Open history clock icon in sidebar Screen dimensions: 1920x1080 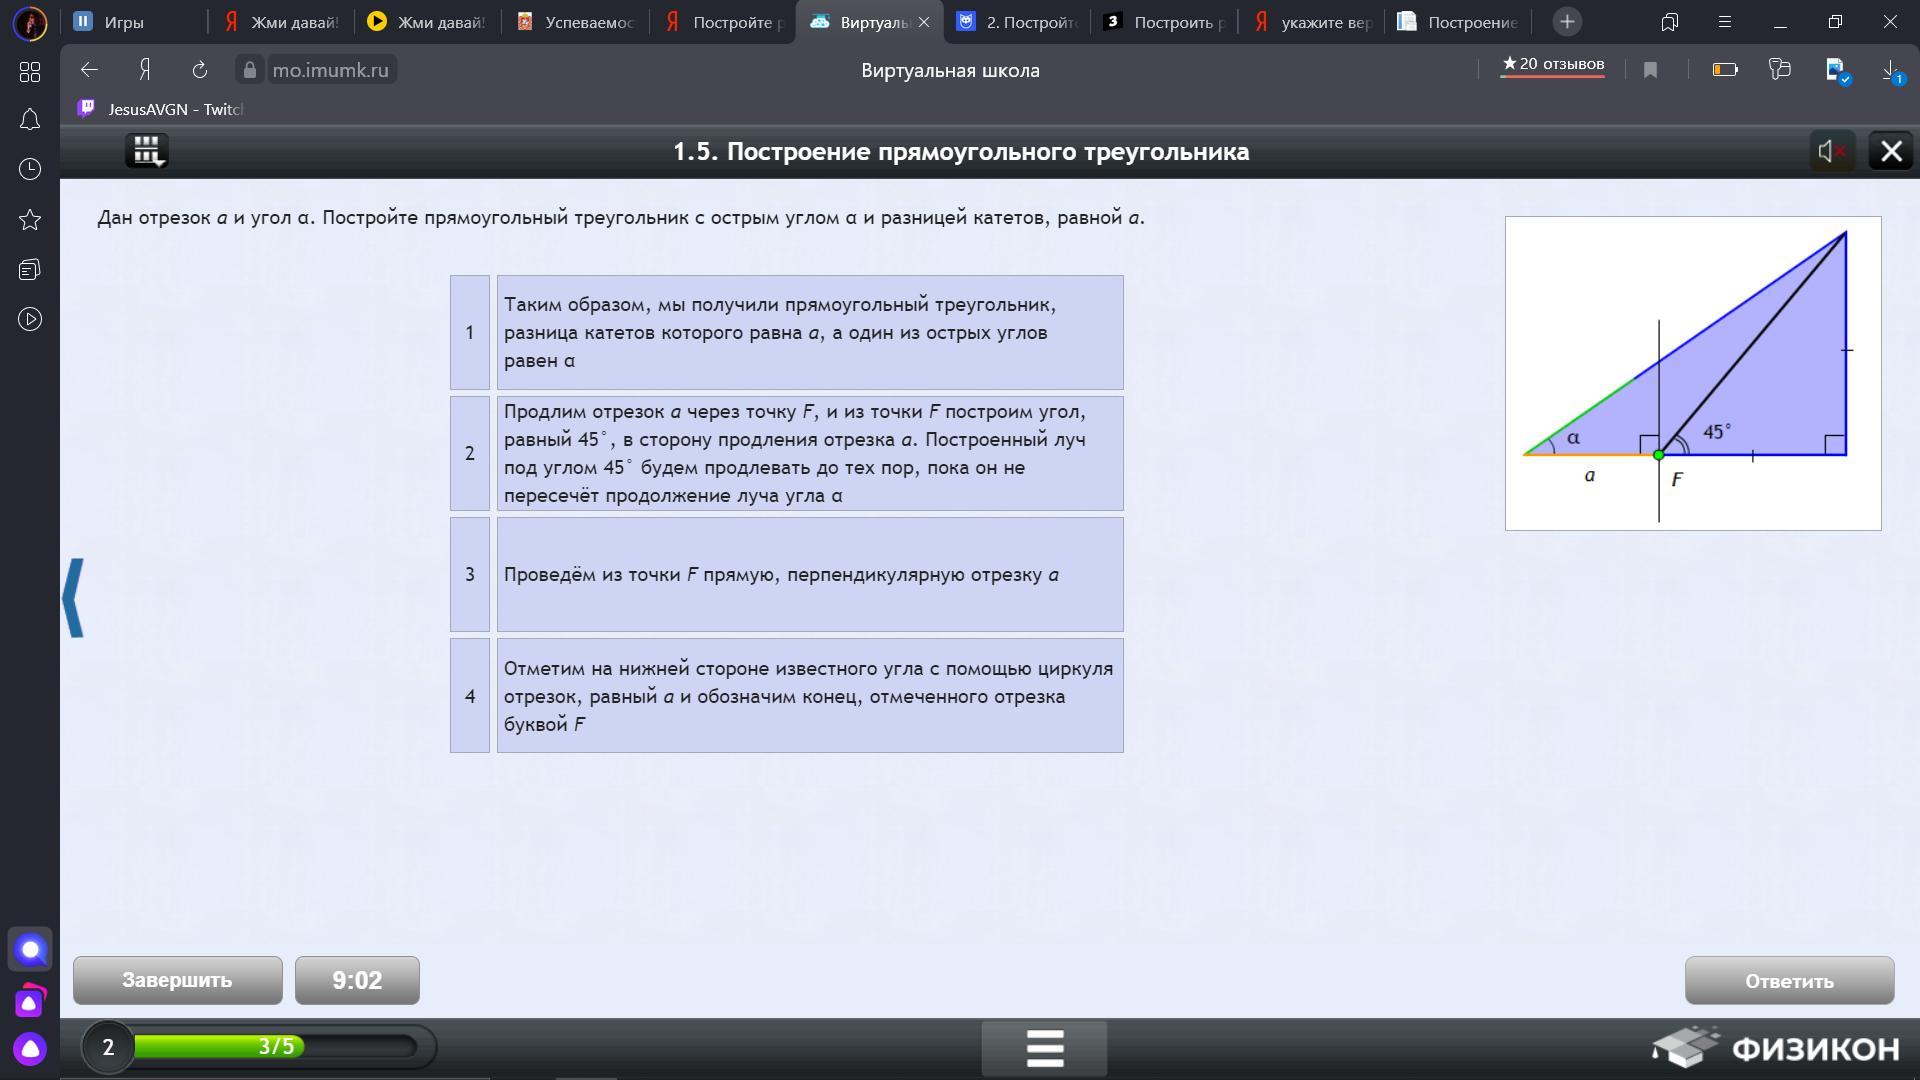(30, 169)
